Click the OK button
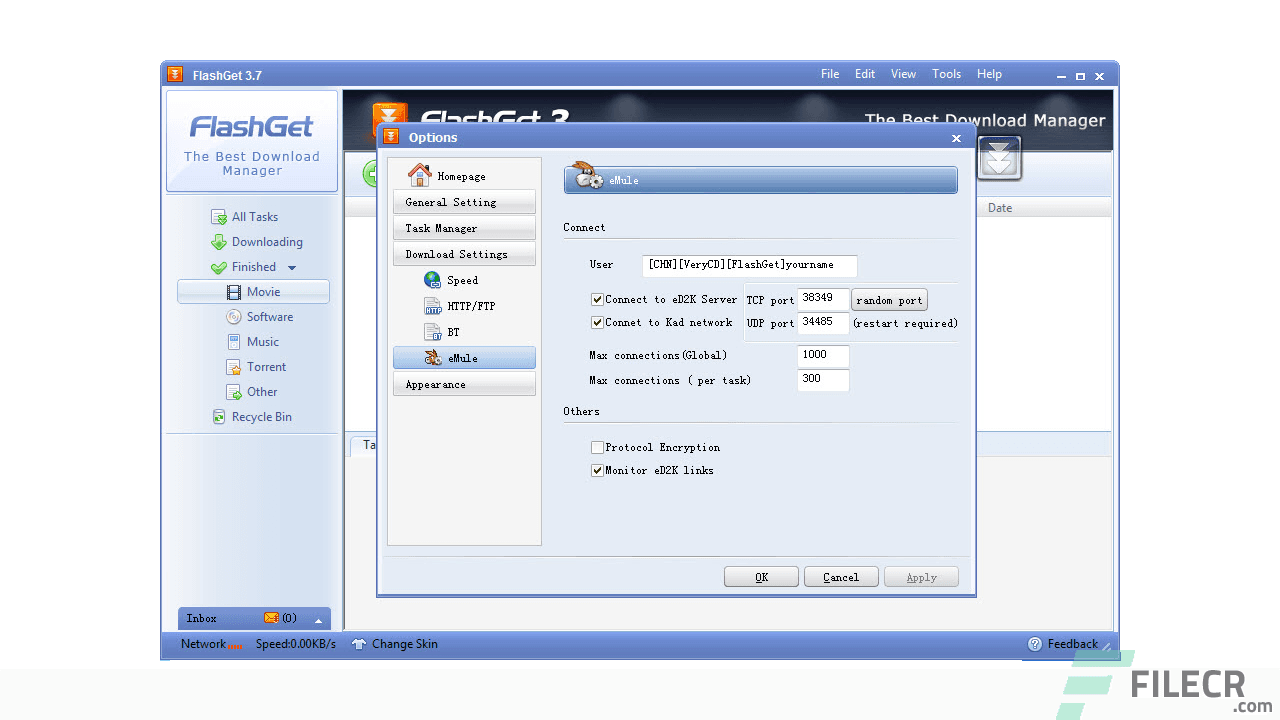Screen dimensions: 1280x720 click(761, 577)
